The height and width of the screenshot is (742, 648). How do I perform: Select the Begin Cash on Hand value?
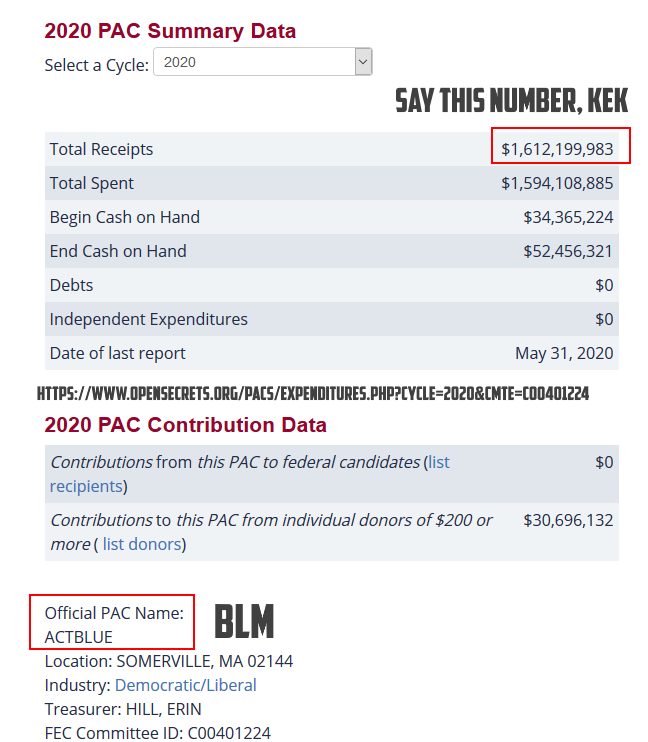pyautogui.click(x=568, y=217)
